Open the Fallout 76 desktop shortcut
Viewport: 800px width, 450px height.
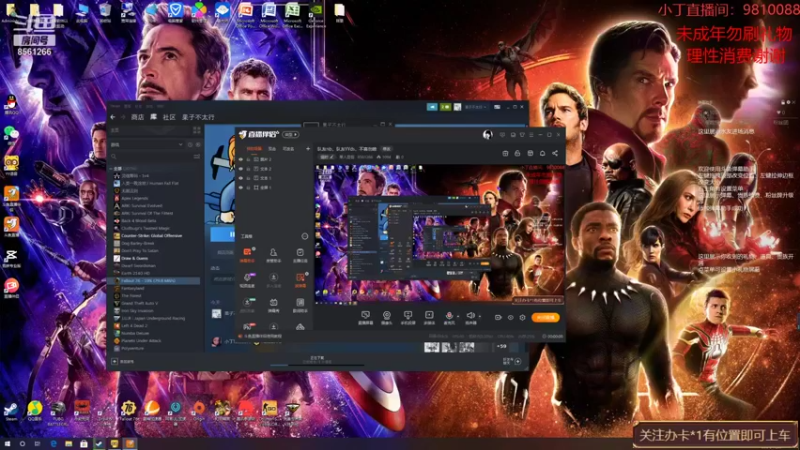point(128,408)
